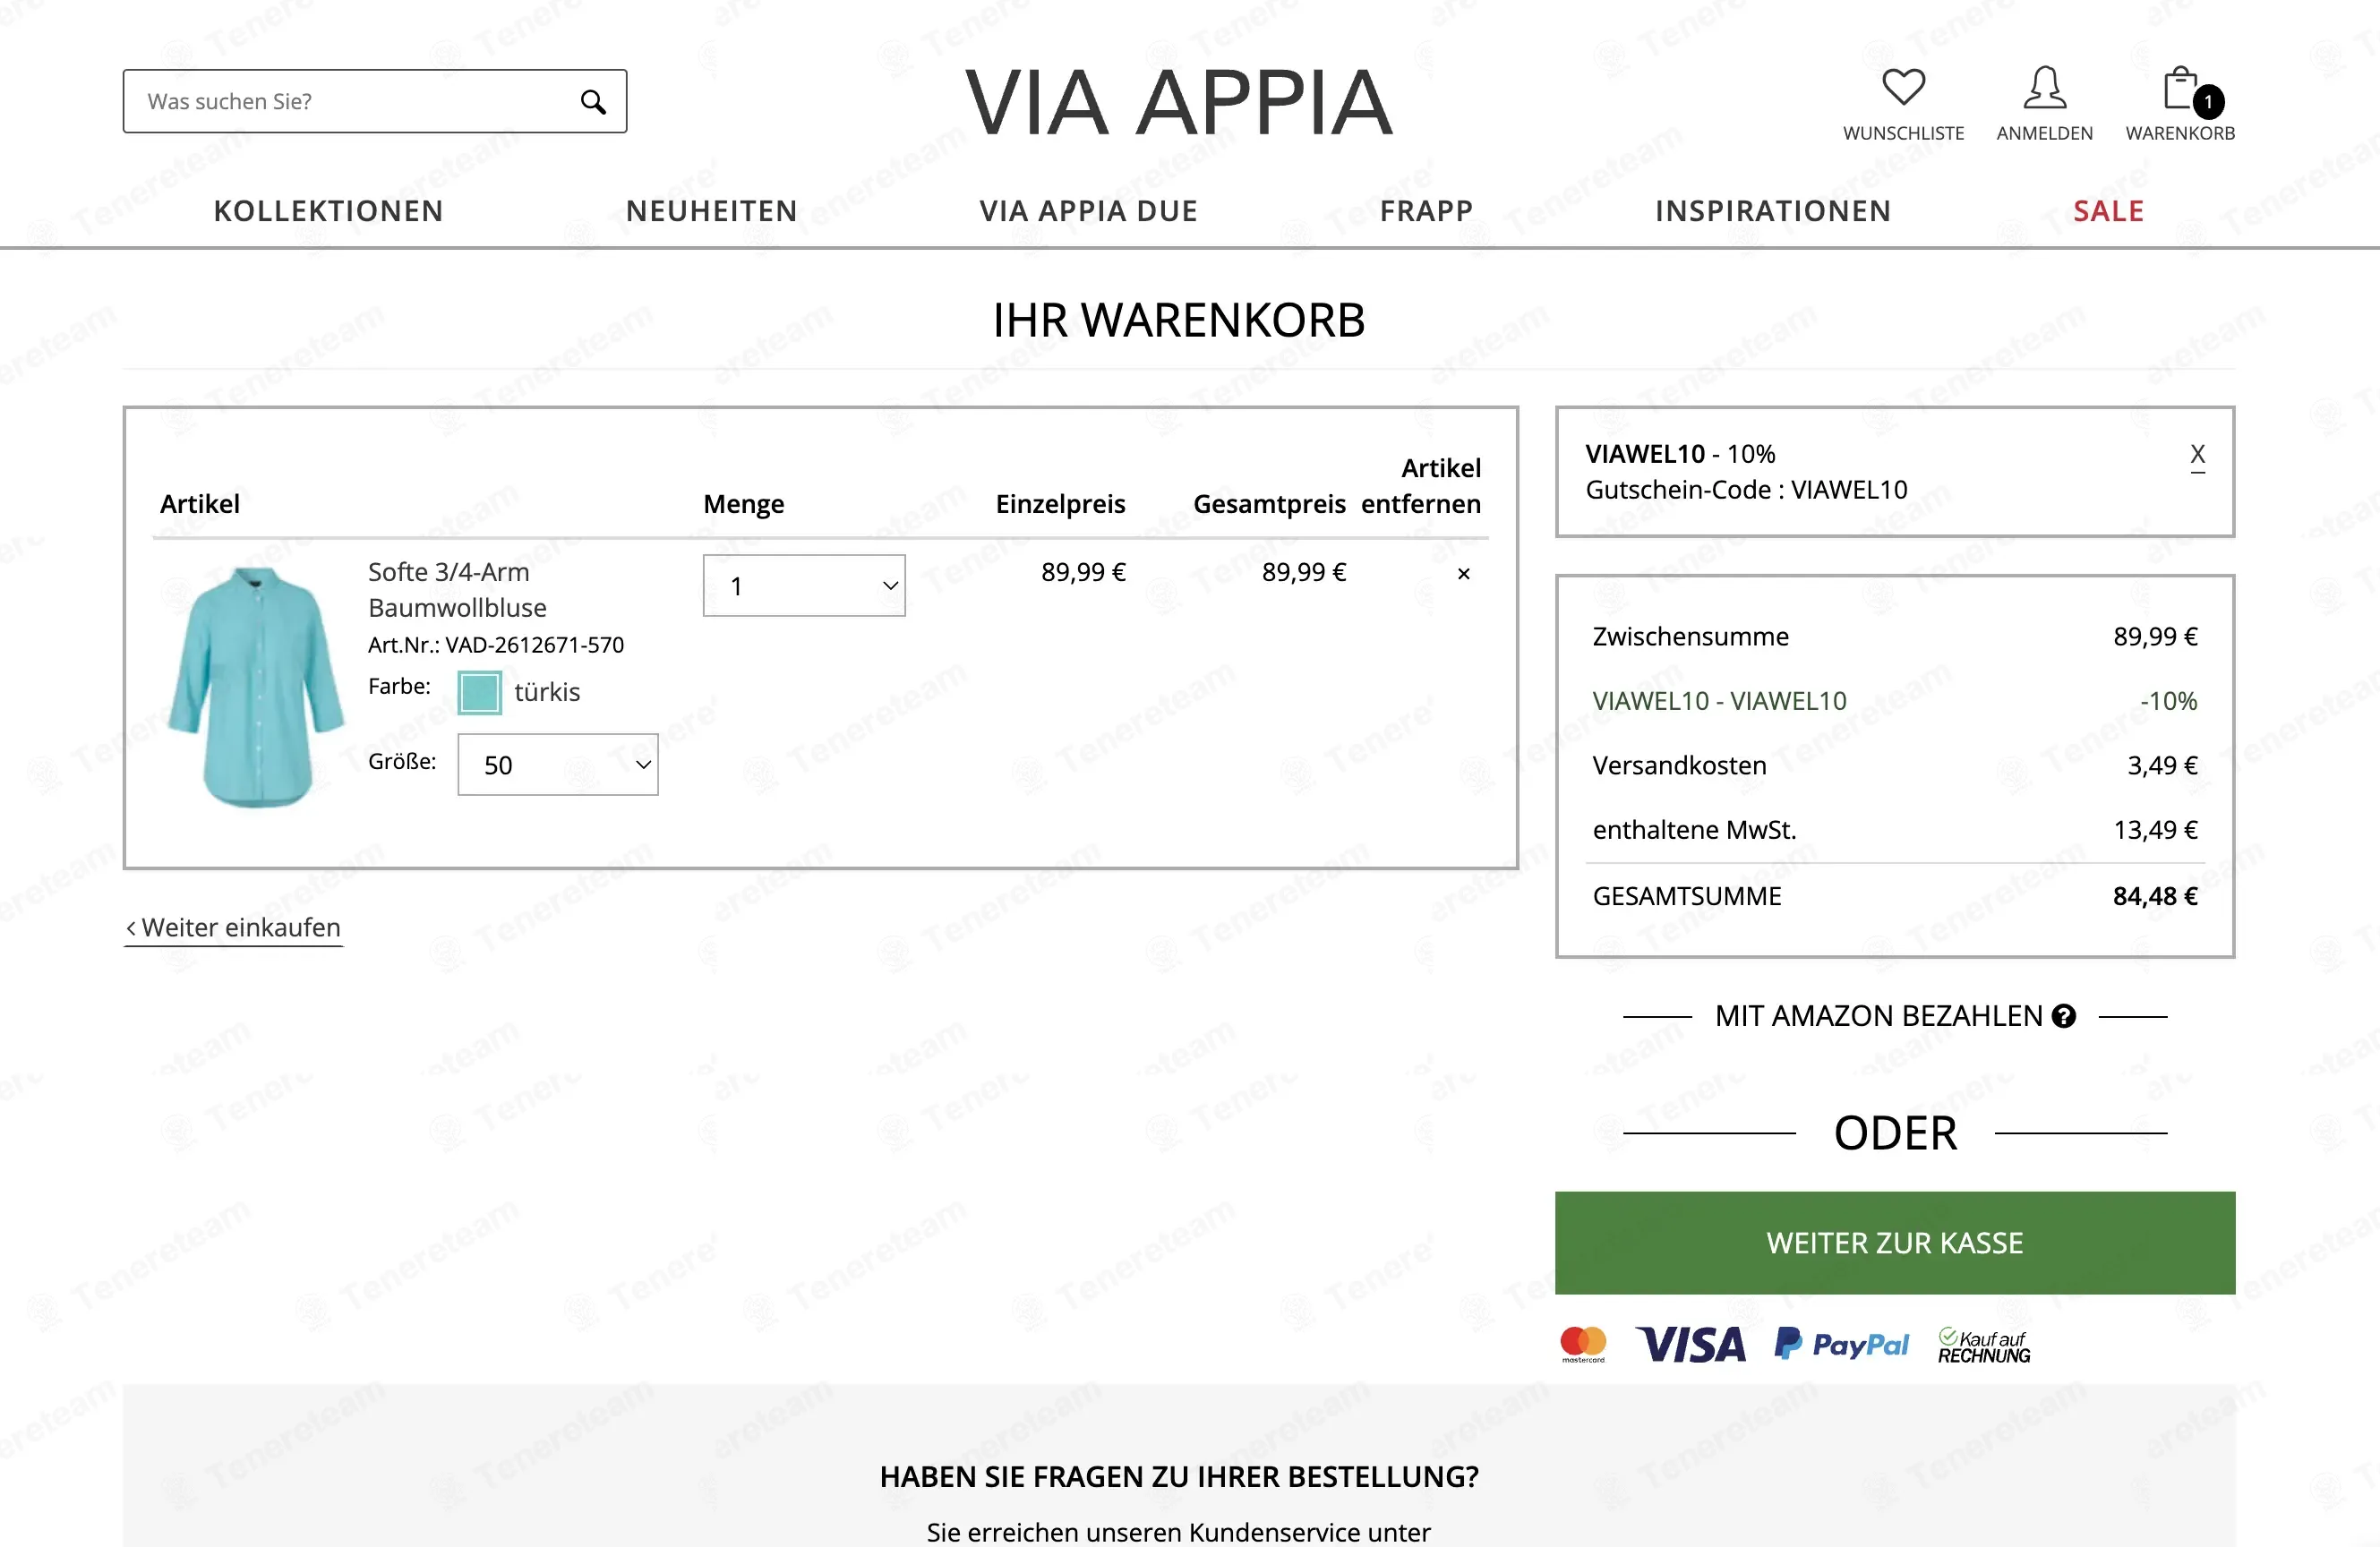Remove the VIAWEL10 voucher with X
The height and width of the screenshot is (1547, 2380).
(2197, 455)
